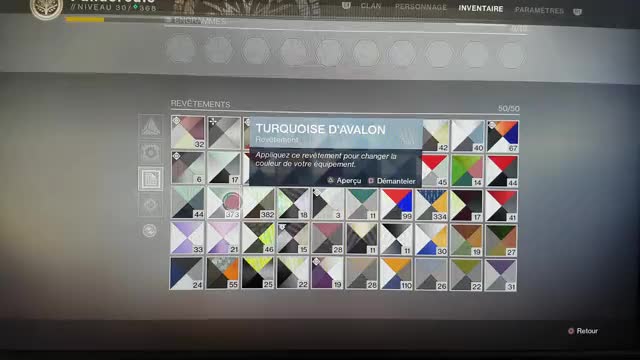The image size is (640, 360).
Task: Switch to the PERSONNAGE tab
Action: tap(421, 7)
